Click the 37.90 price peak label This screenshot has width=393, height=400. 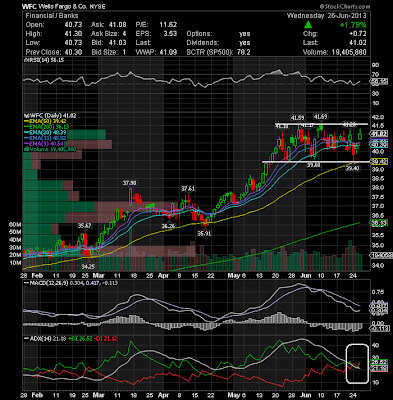click(x=130, y=183)
